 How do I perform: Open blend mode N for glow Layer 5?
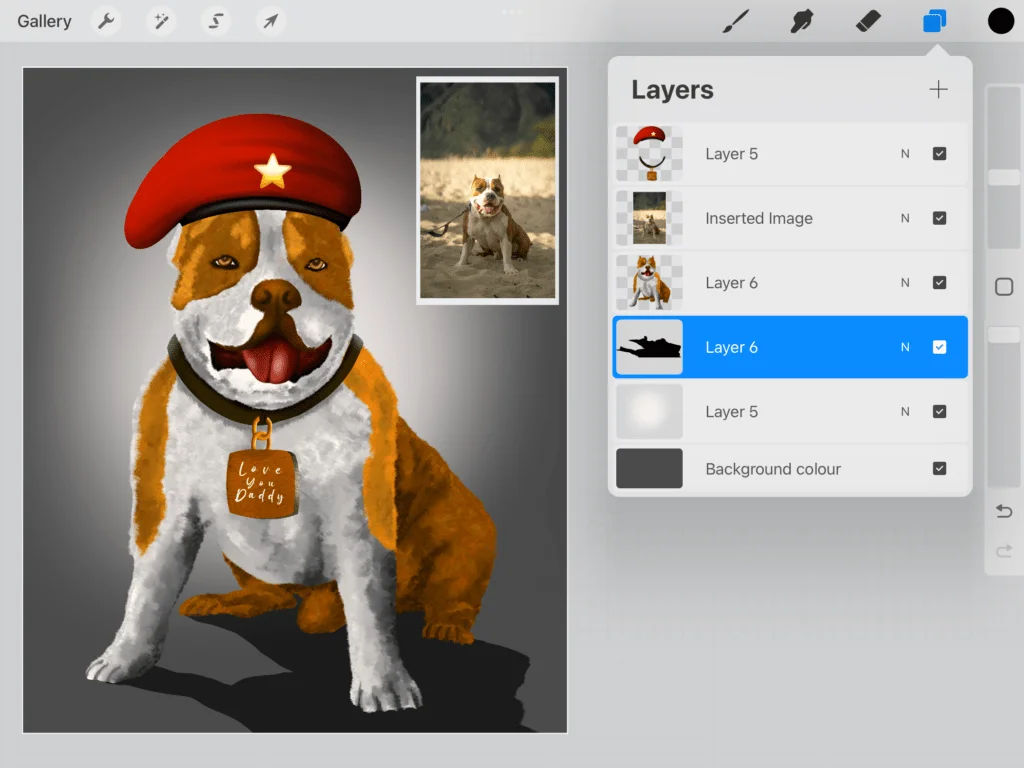[x=905, y=411]
